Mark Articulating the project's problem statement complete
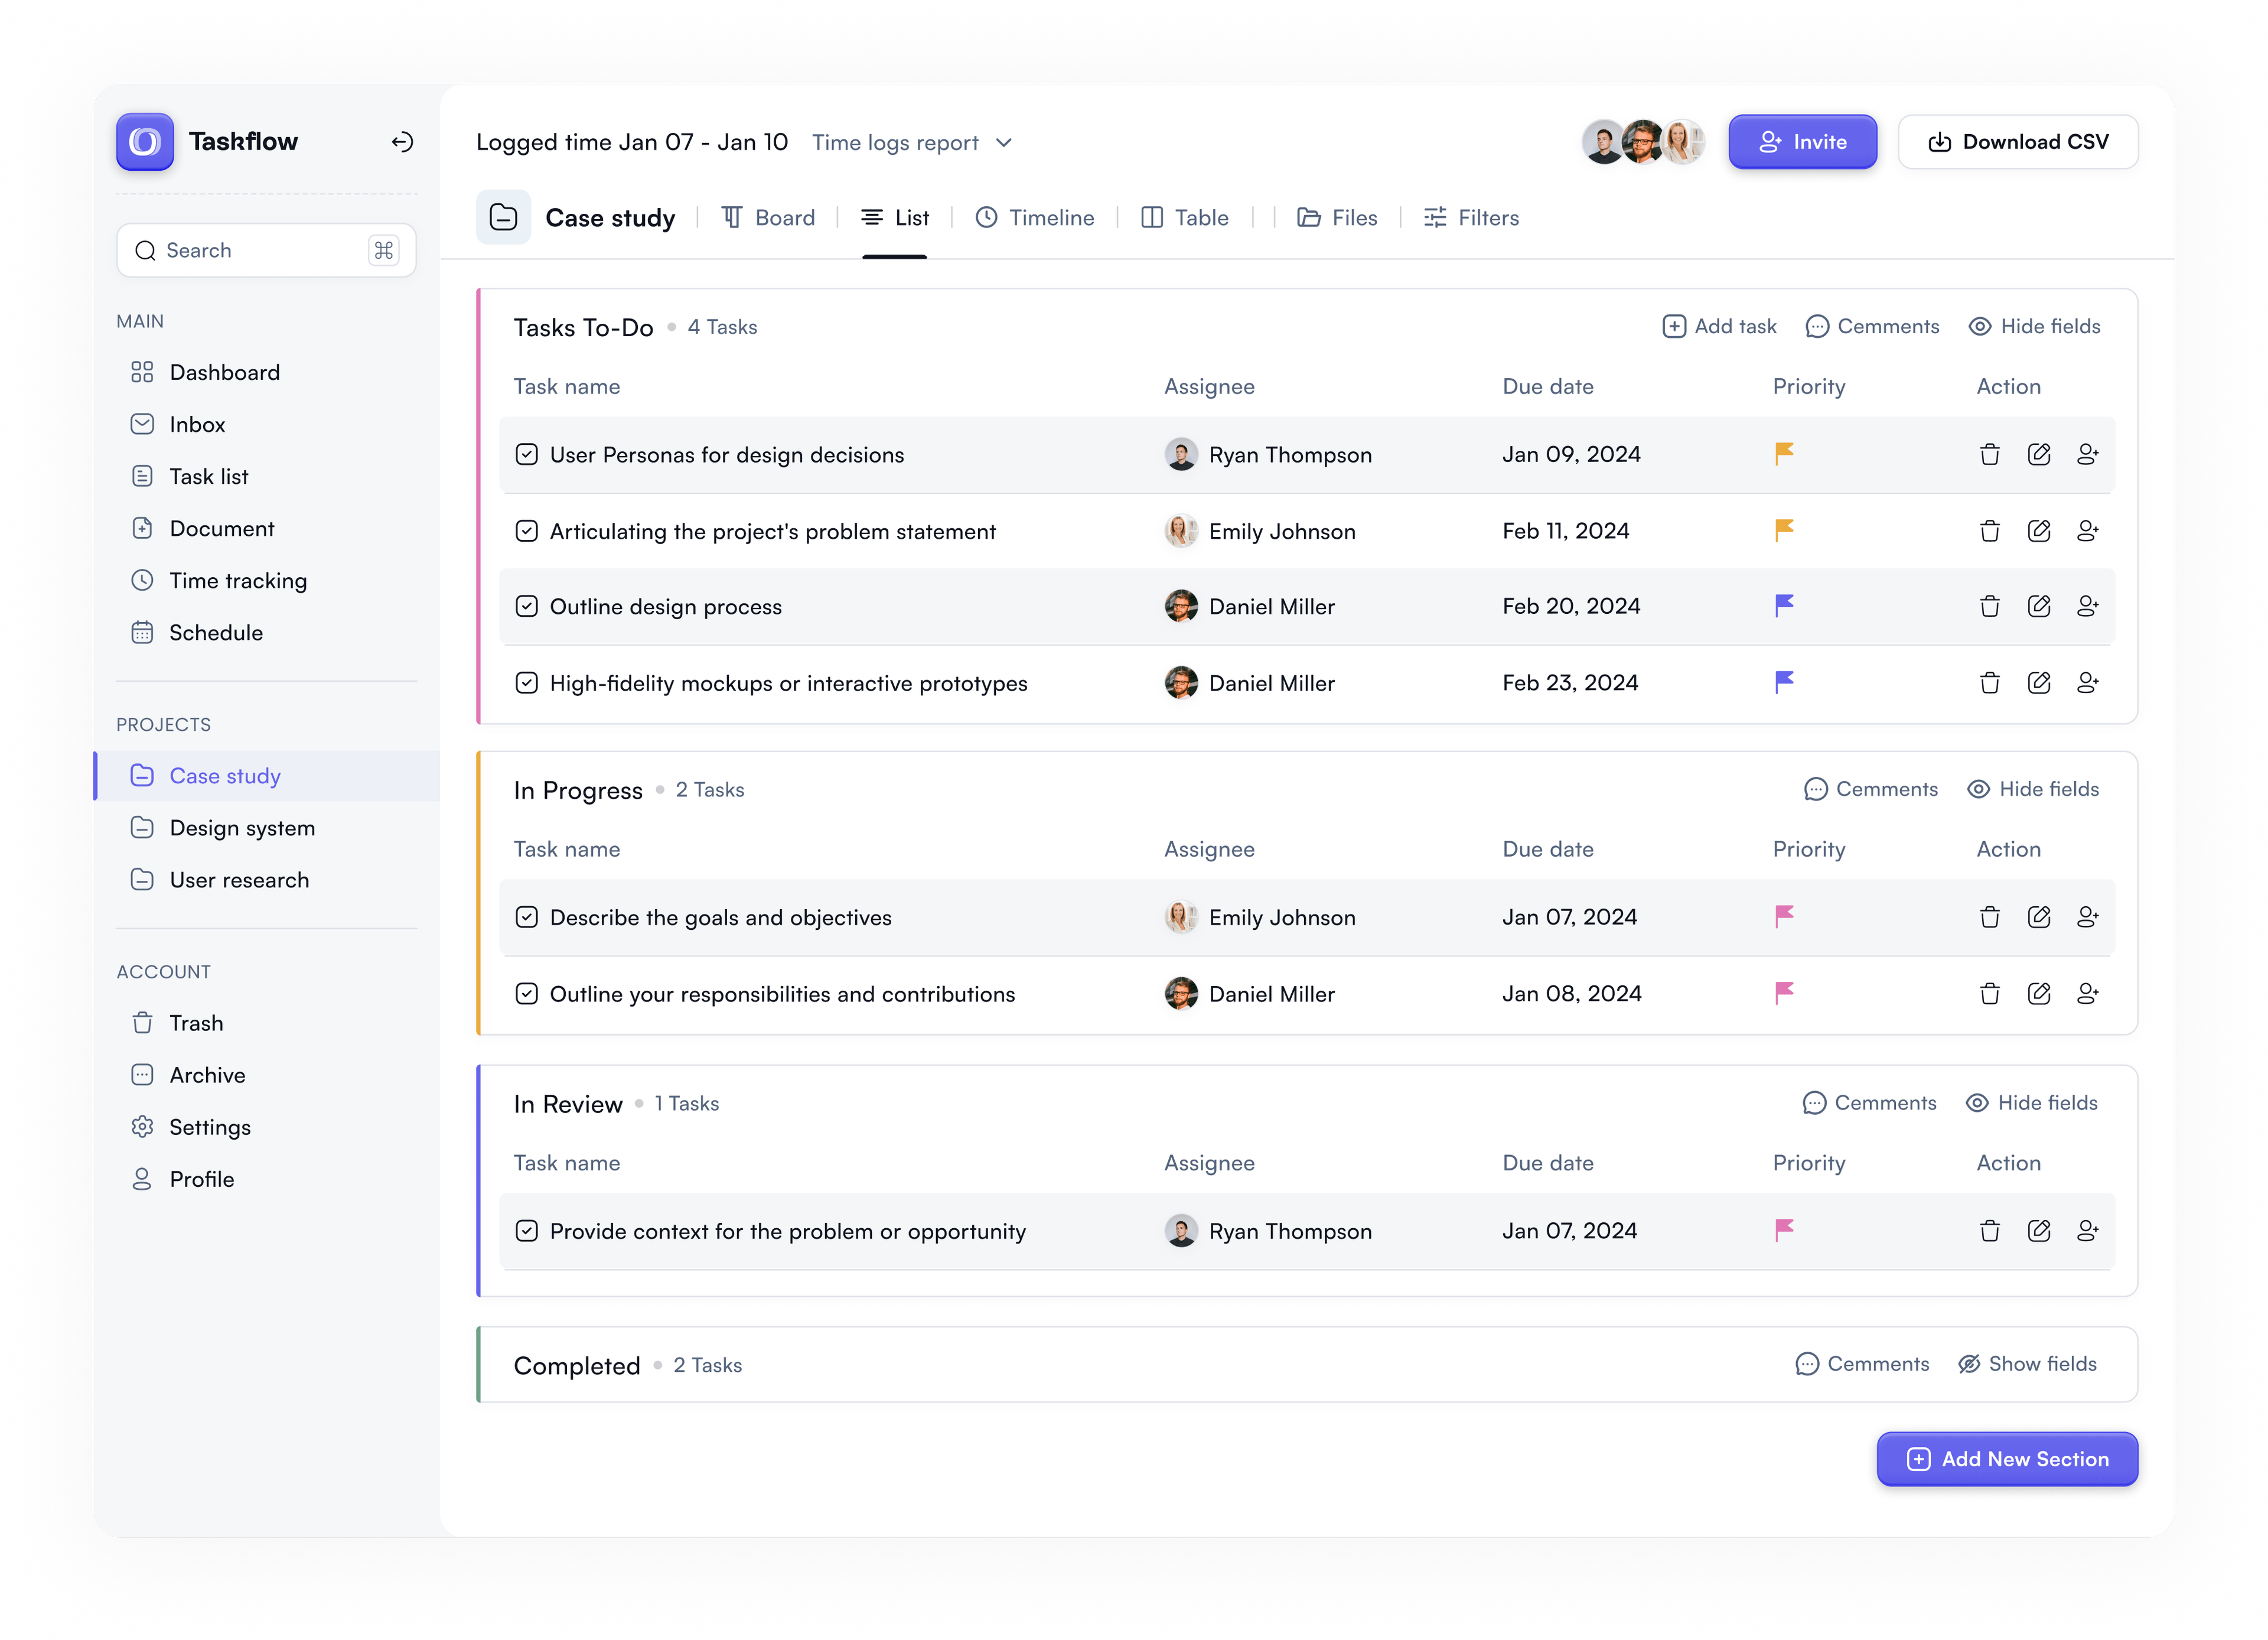The width and height of the screenshot is (2268, 1640). click(x=527, y=531)
